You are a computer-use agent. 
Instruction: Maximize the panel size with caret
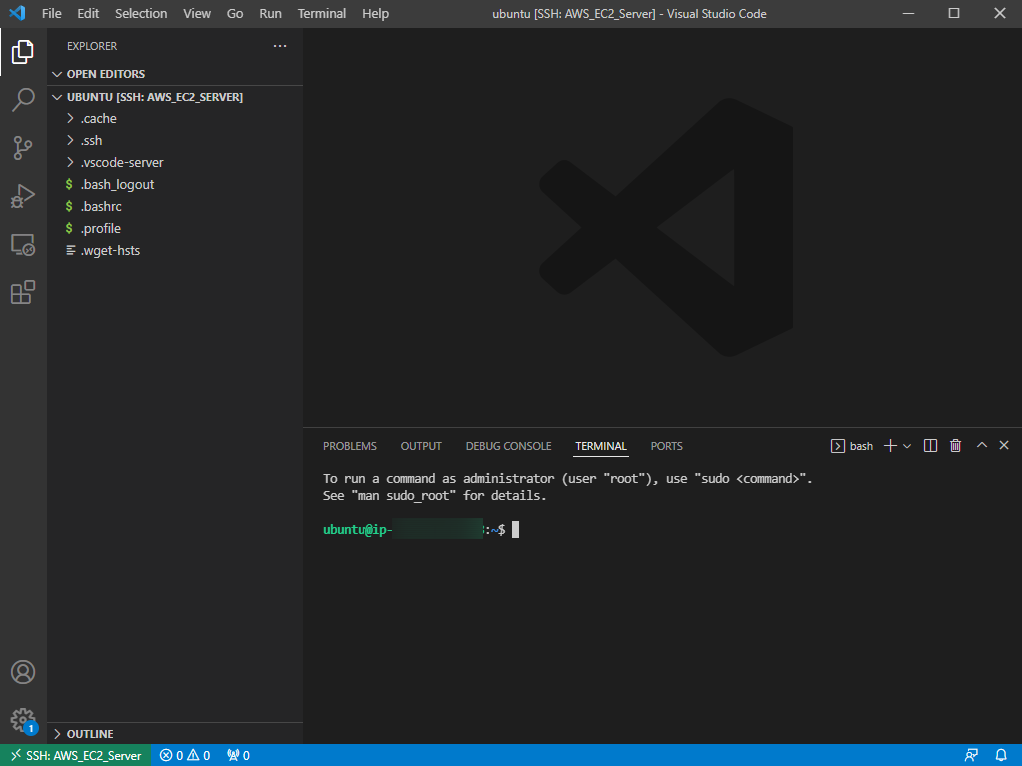pos(982,445)
